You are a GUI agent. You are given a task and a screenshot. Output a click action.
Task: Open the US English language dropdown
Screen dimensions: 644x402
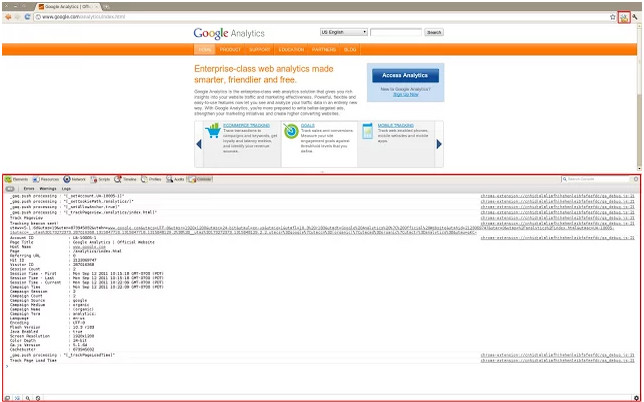(344, 32)
